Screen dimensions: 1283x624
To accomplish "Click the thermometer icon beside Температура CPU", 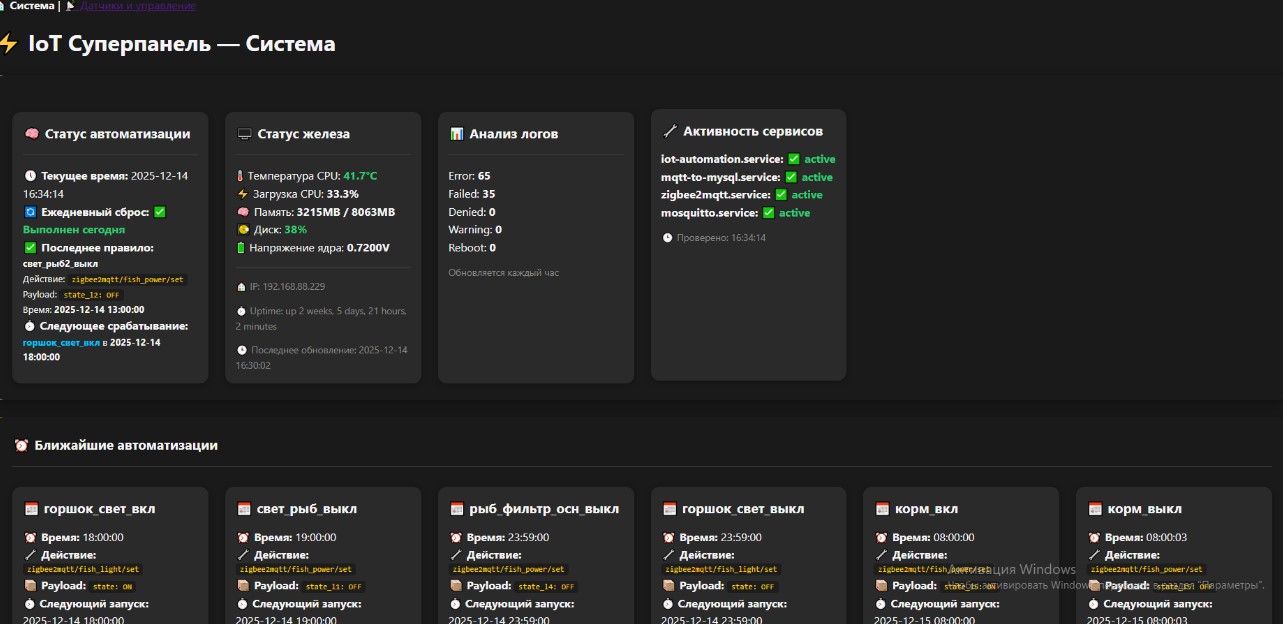I will click(240, 176).
